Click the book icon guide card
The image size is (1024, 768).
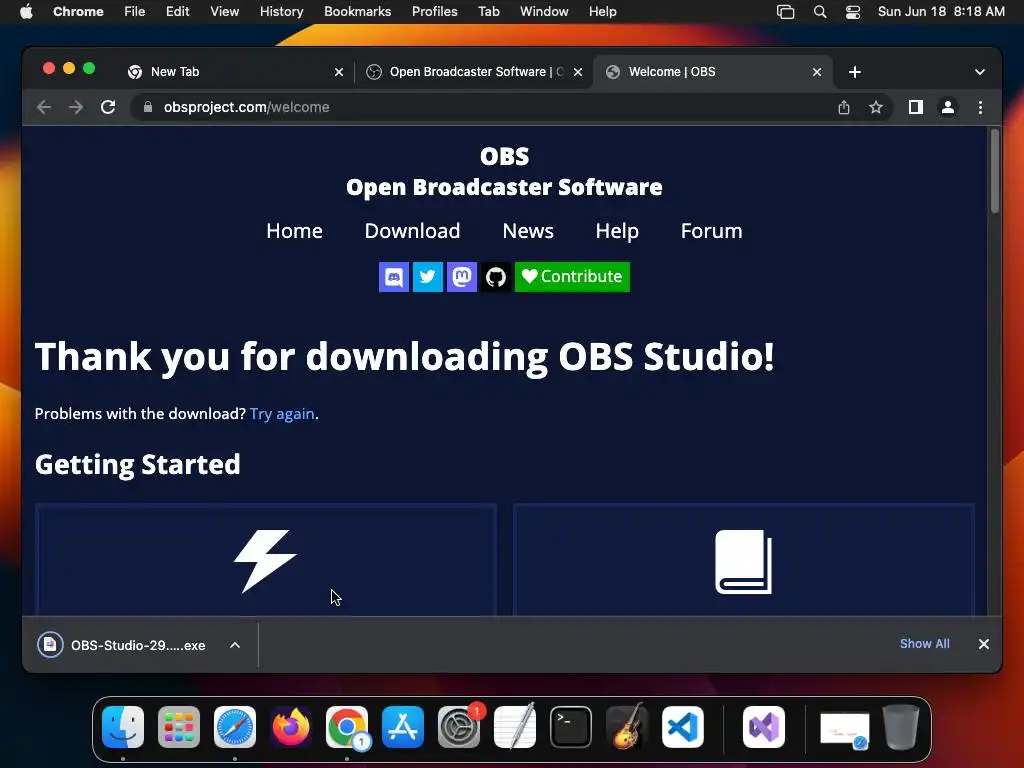click(744, 560)
